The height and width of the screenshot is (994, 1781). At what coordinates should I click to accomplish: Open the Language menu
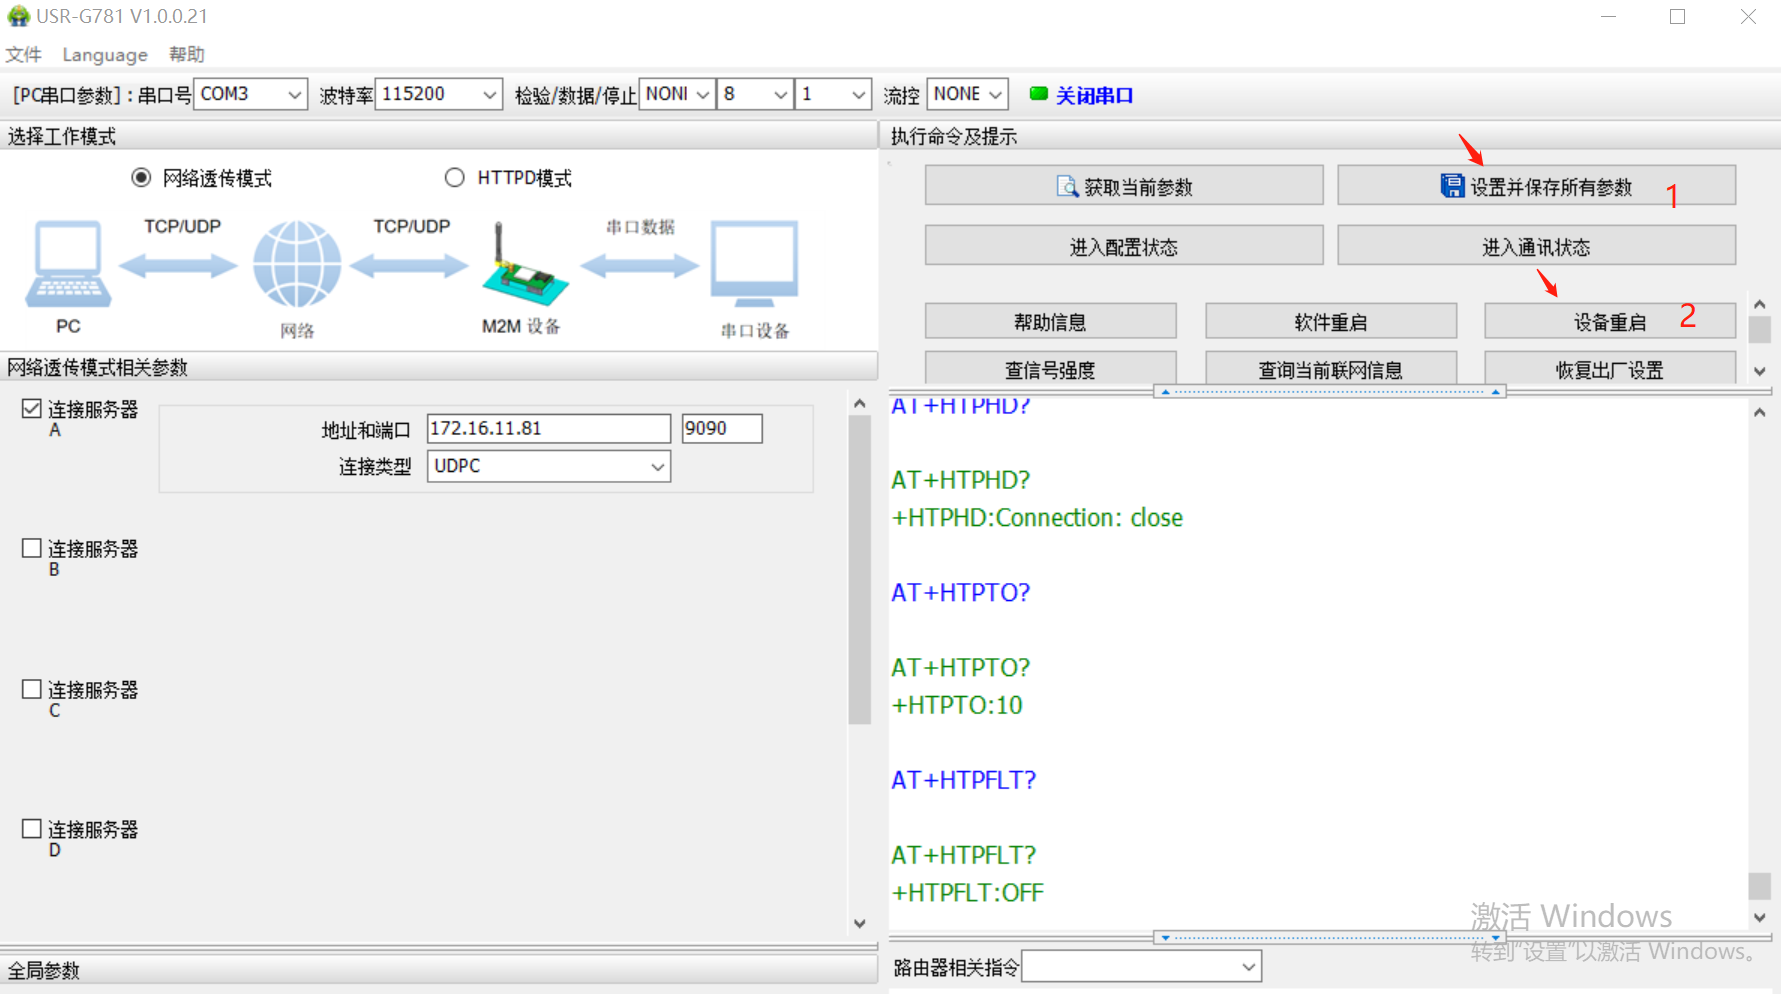[x=104, y=55]
